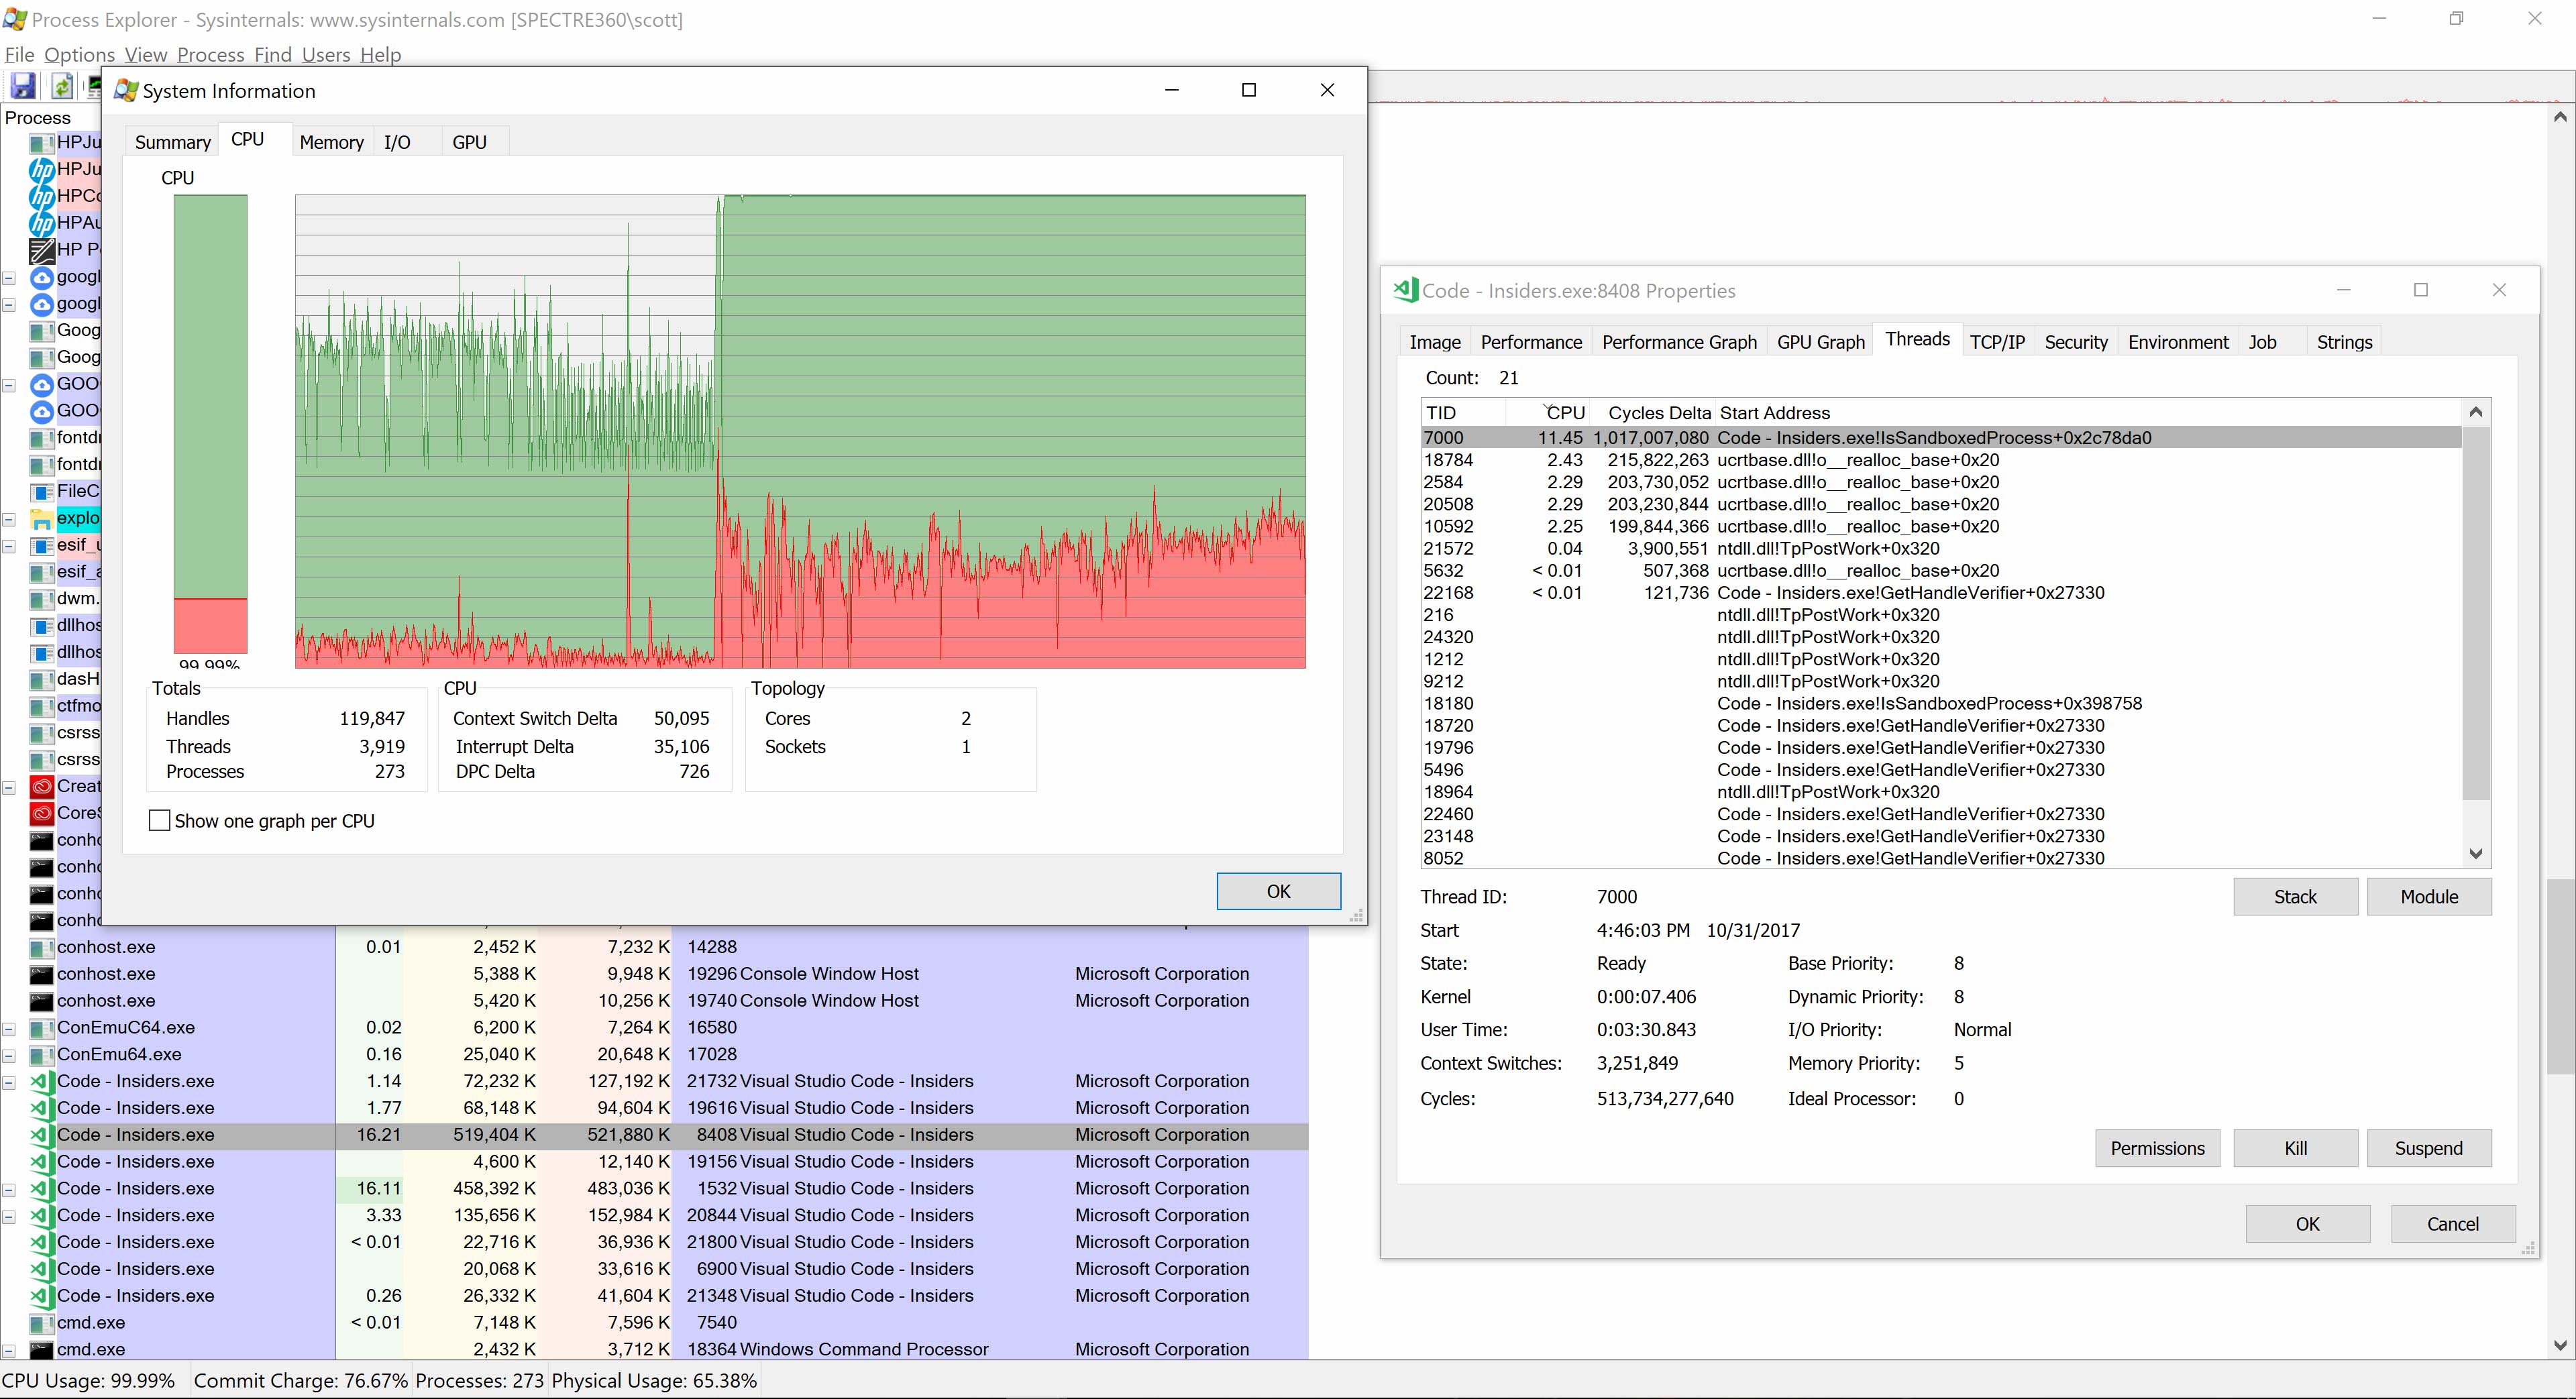Image resolution: width=2576 pixels, height=1399 pixels.
Task: Click the Save icon in Process Explorer toolbar
Action: 22,86
